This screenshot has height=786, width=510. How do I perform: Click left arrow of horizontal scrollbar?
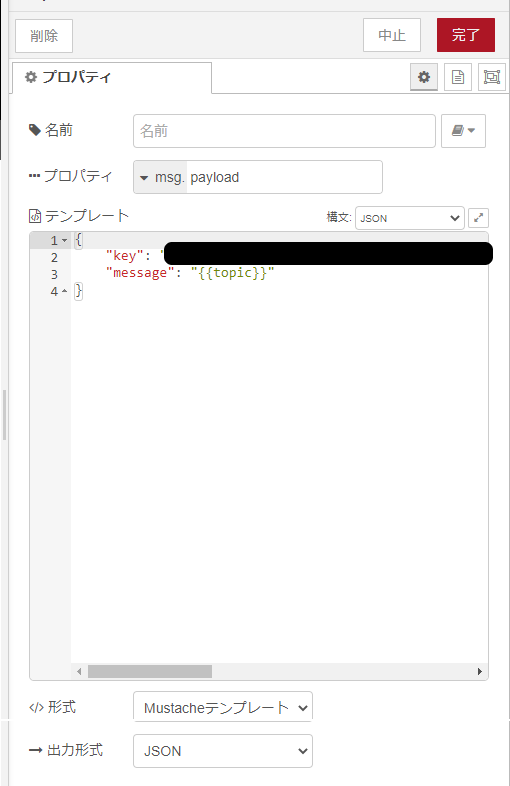(x=79, y=671)
